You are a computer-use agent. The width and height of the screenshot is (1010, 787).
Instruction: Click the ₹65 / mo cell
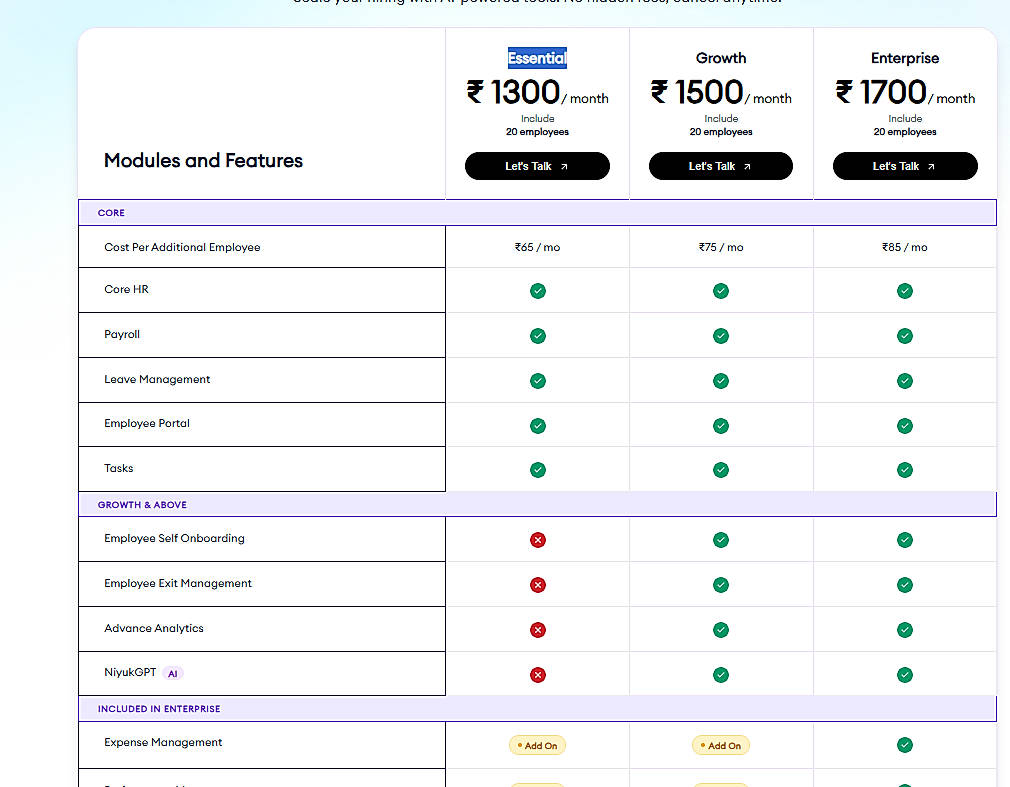[x=537, y=247]
